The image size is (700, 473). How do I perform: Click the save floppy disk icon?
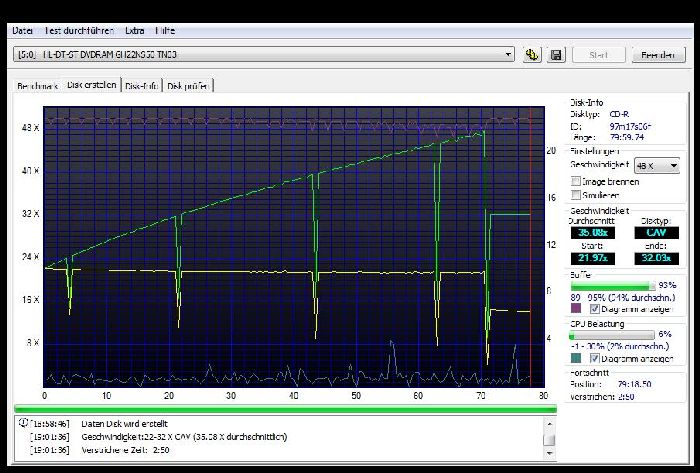click(x=556, y=55)
